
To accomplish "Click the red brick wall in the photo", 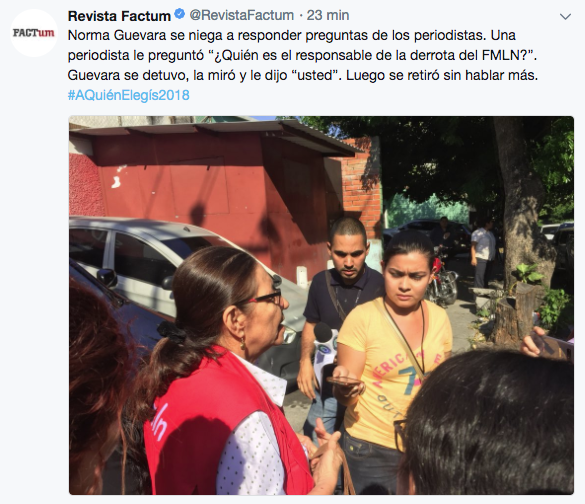I will point(360,183).
